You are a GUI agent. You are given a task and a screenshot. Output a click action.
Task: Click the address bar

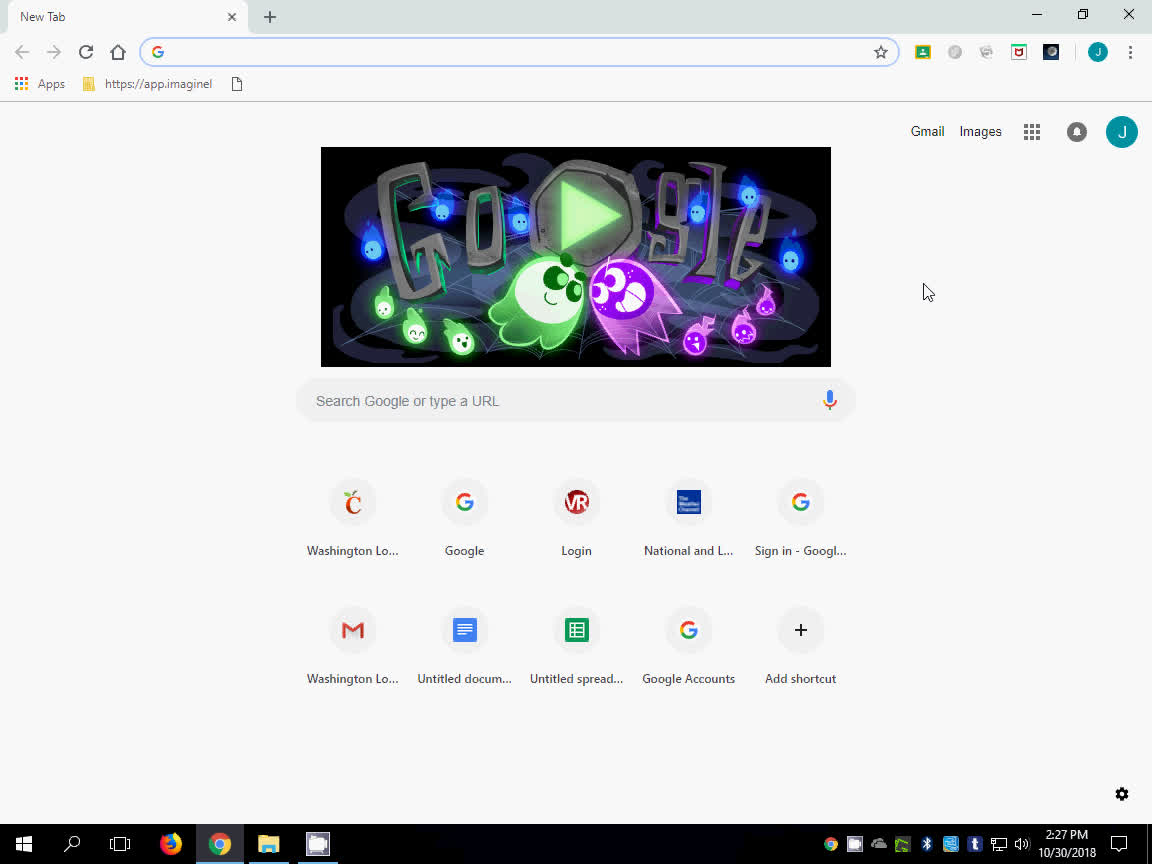[519, 52]
